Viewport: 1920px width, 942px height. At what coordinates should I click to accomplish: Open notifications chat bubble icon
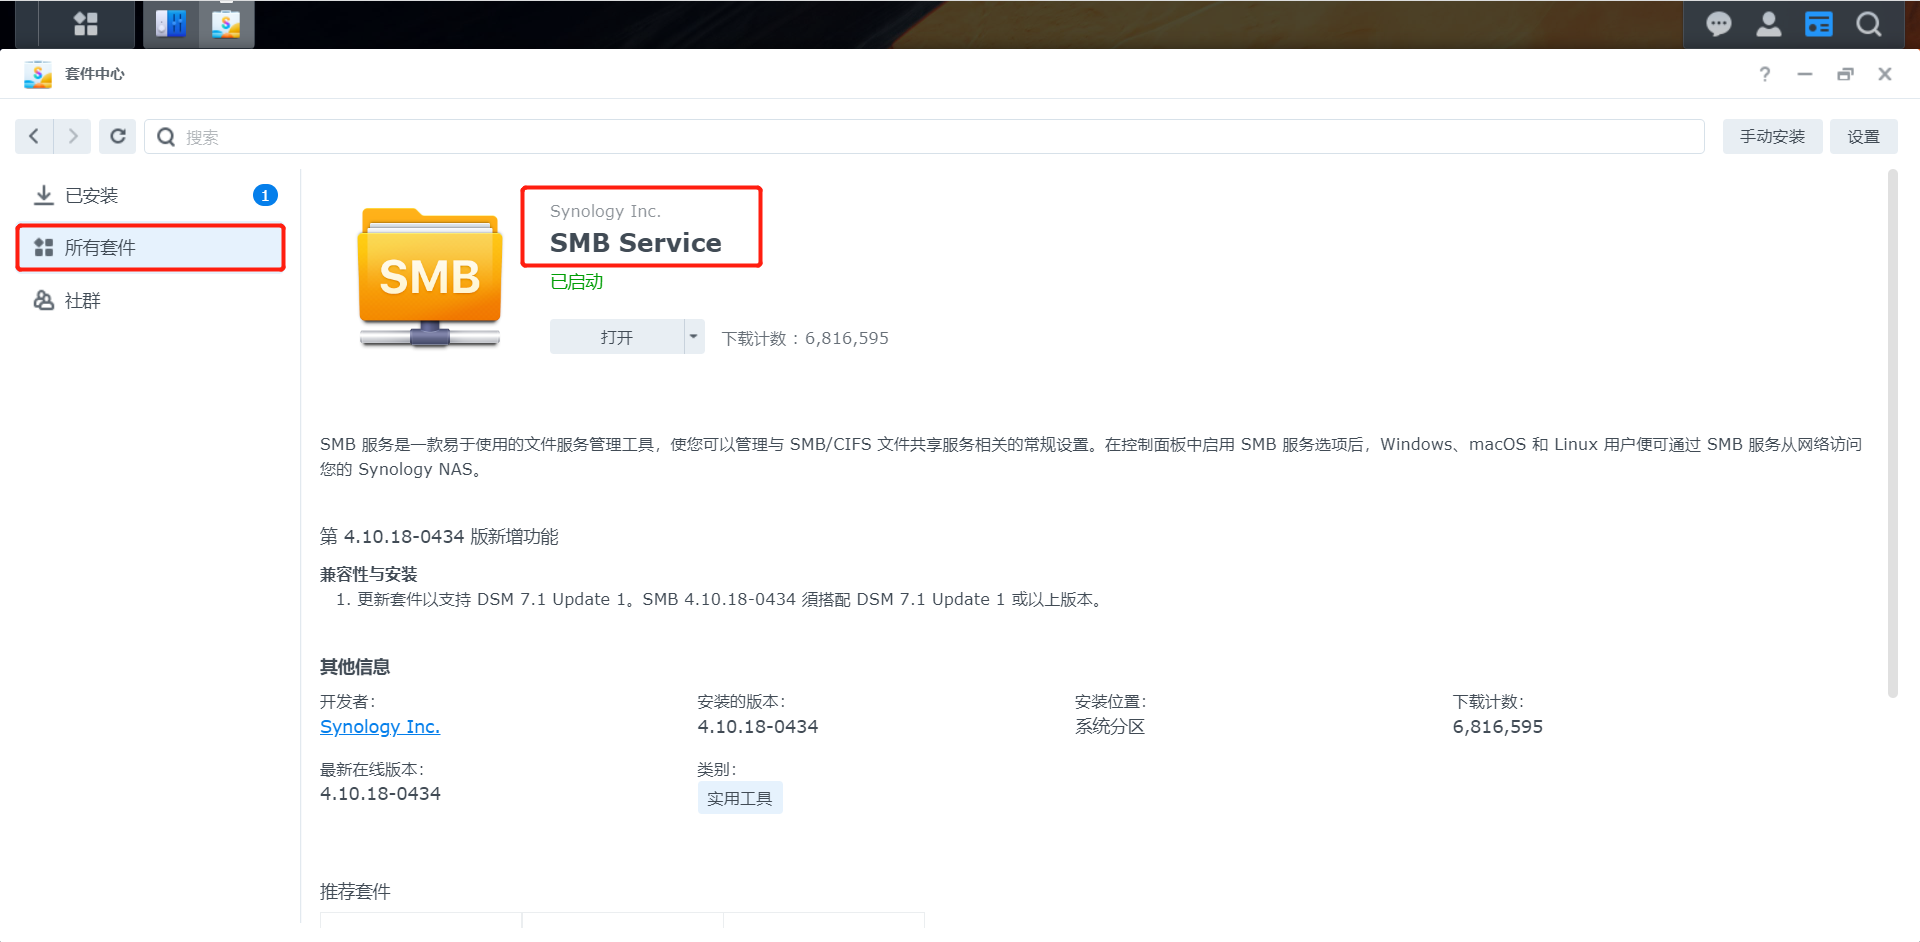click(x=1718, y=24)
